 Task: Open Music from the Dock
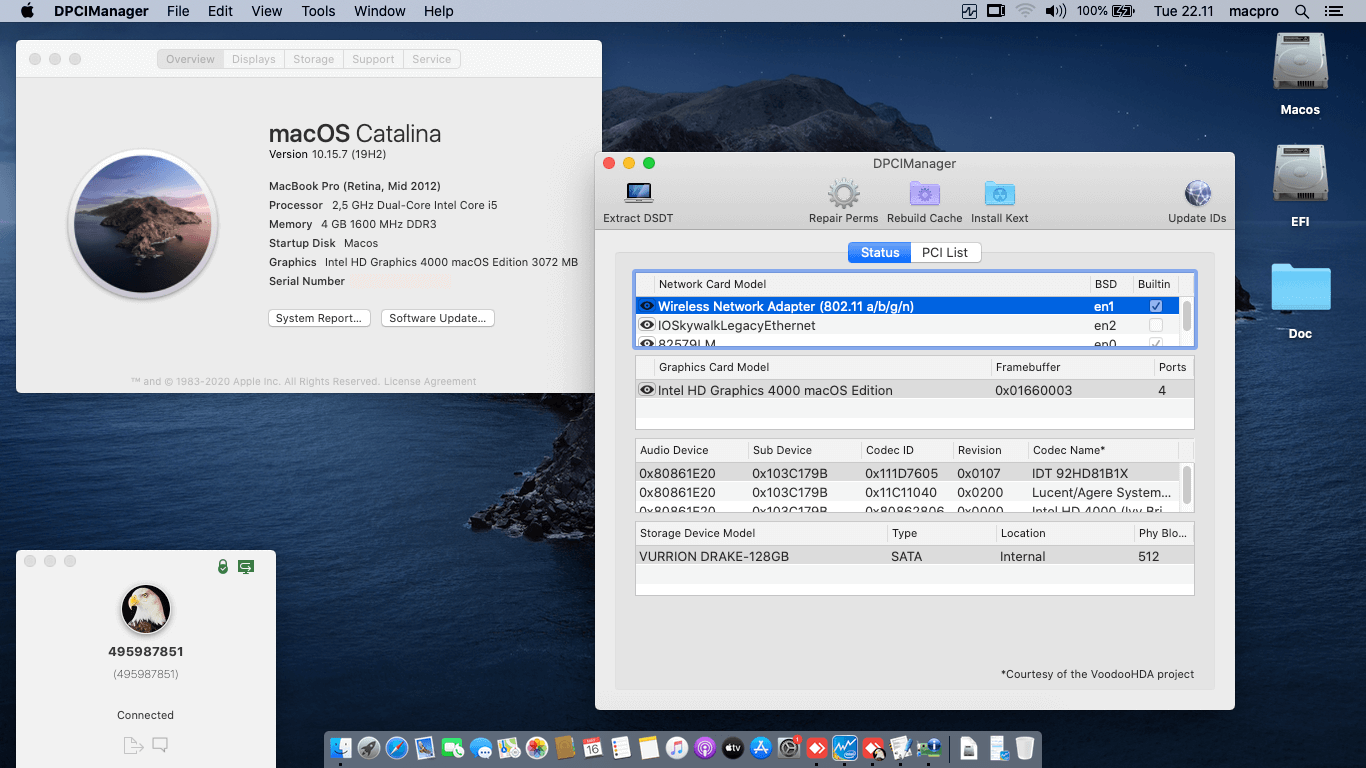(677, 747)
